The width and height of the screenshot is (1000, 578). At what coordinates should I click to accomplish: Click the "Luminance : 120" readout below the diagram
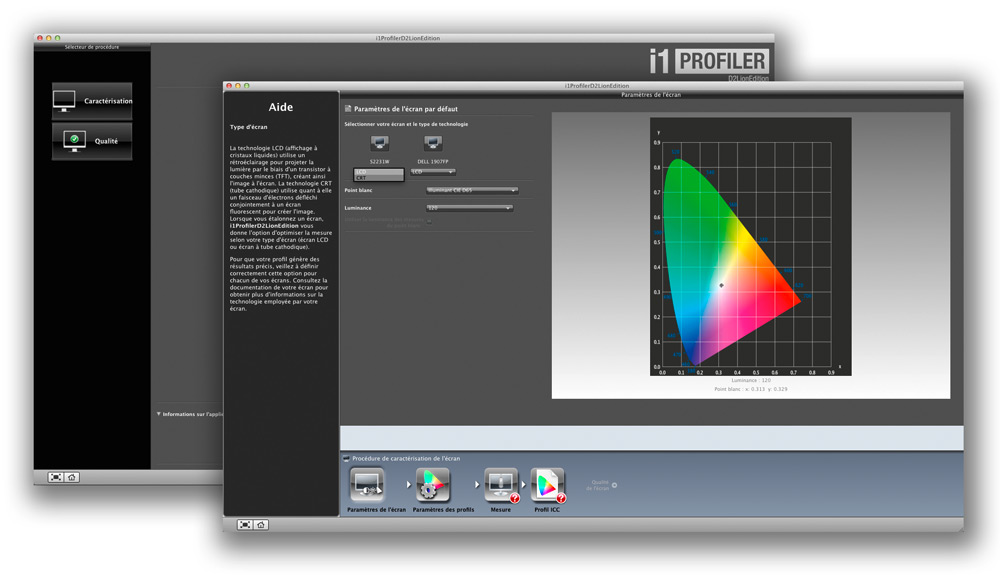coord(751,380)
